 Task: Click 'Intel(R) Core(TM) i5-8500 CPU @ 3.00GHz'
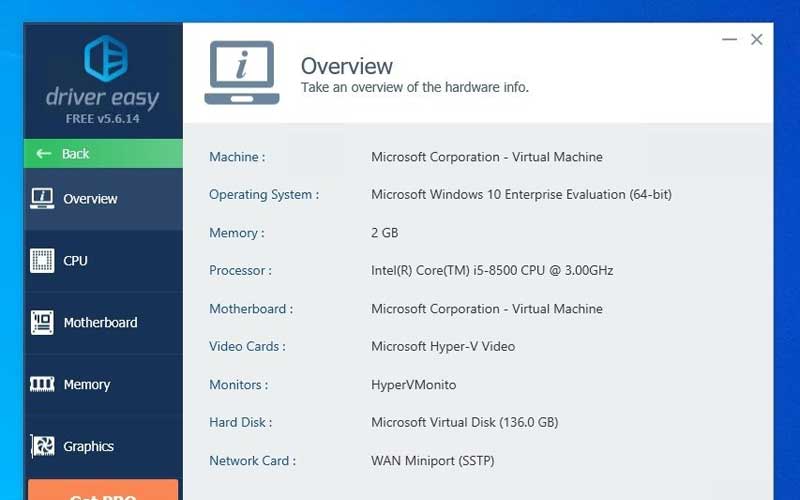tap(492, 270)
